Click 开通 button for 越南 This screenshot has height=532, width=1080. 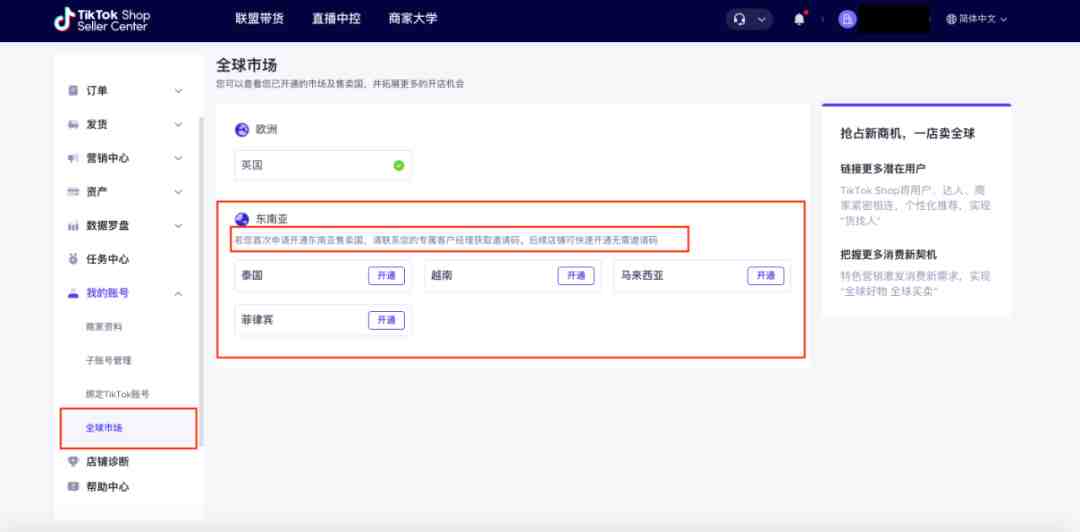point(576,276)
